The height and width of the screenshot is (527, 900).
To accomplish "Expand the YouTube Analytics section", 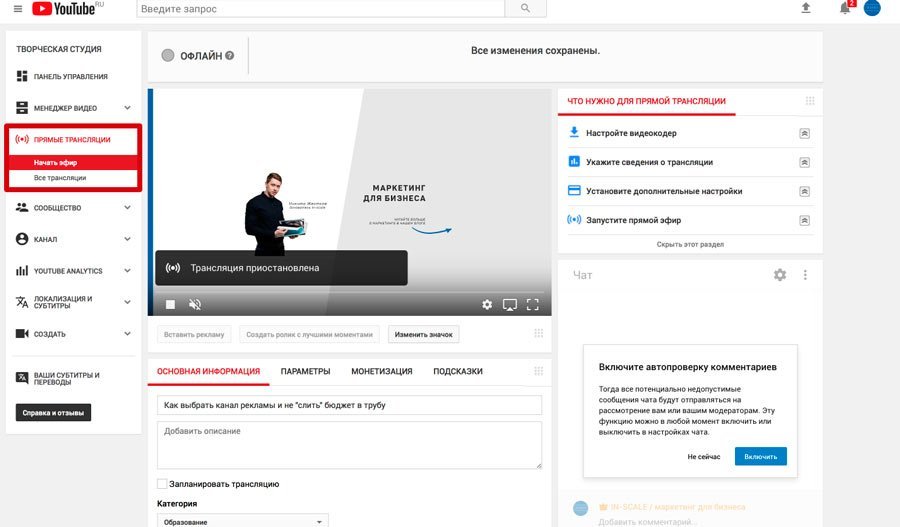I will [x=127, y=270].
